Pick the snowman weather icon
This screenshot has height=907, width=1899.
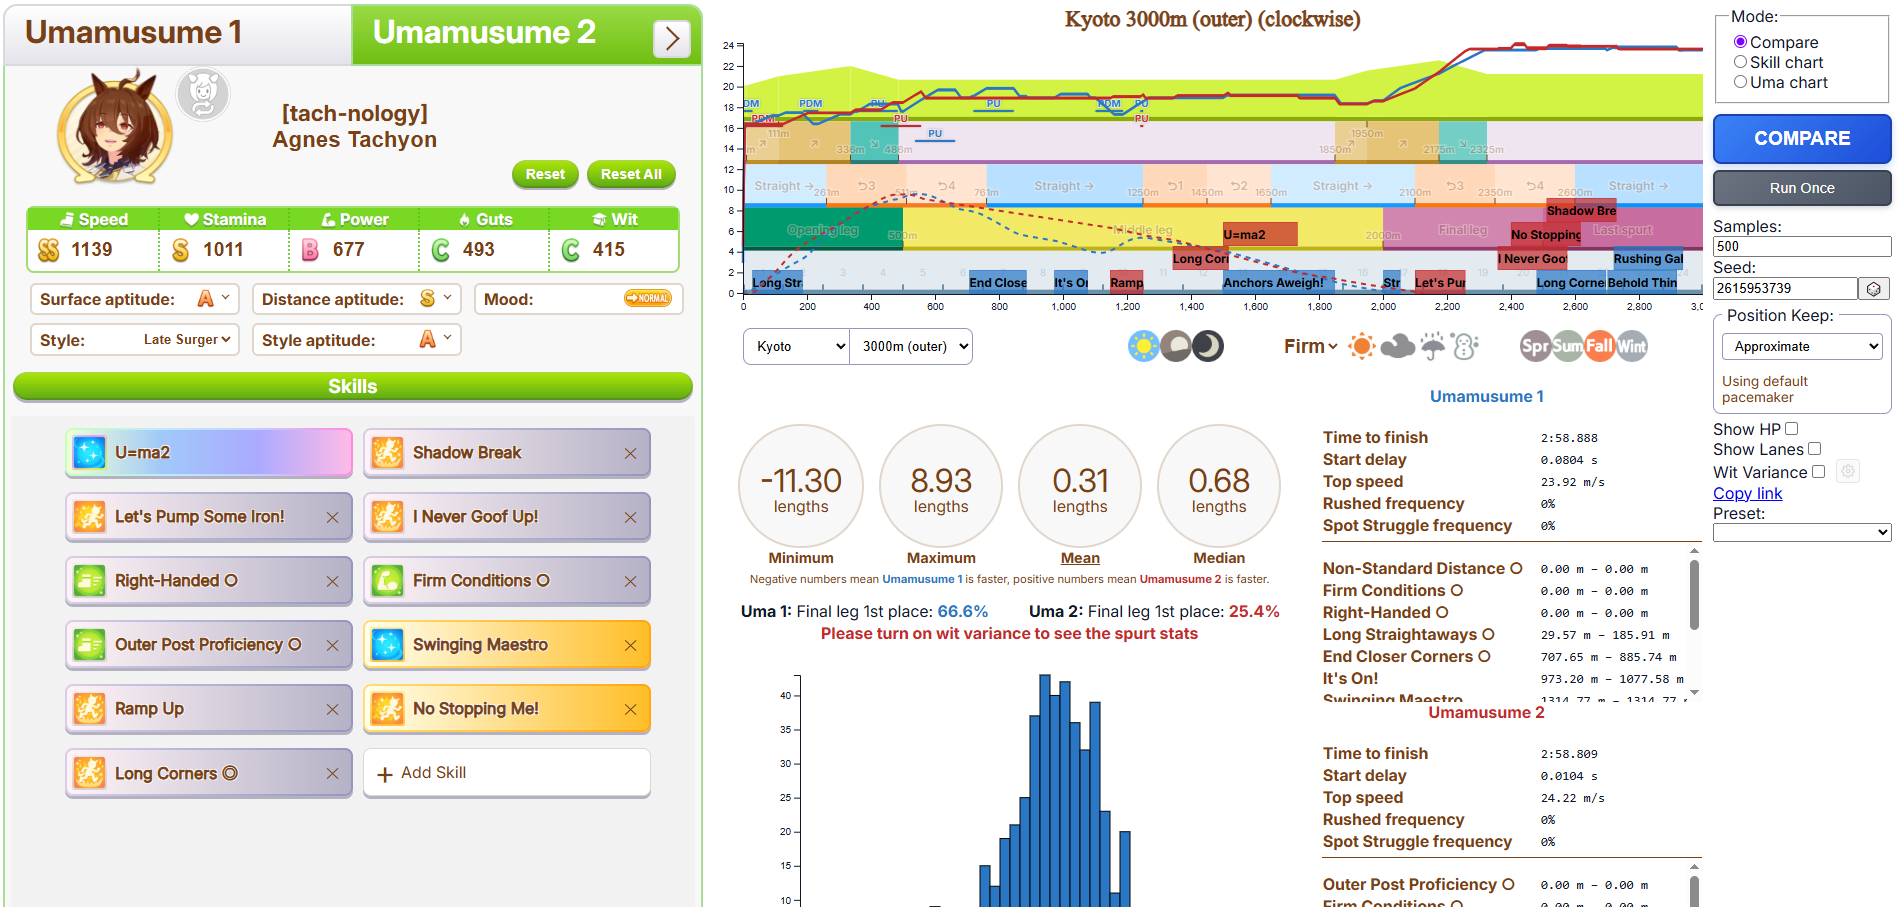(1465, 347)
